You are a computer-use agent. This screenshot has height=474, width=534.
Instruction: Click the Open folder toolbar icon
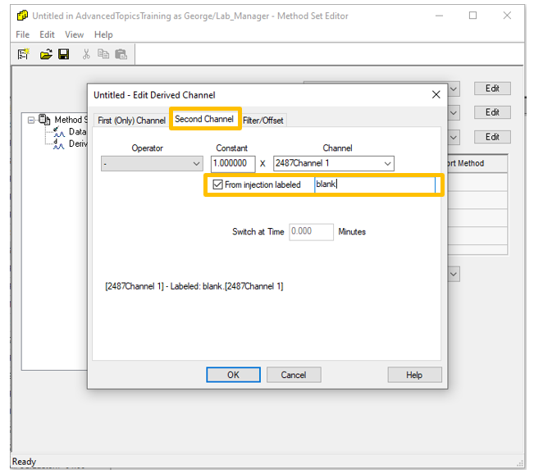pyautogui.click(x=46, y=54)
